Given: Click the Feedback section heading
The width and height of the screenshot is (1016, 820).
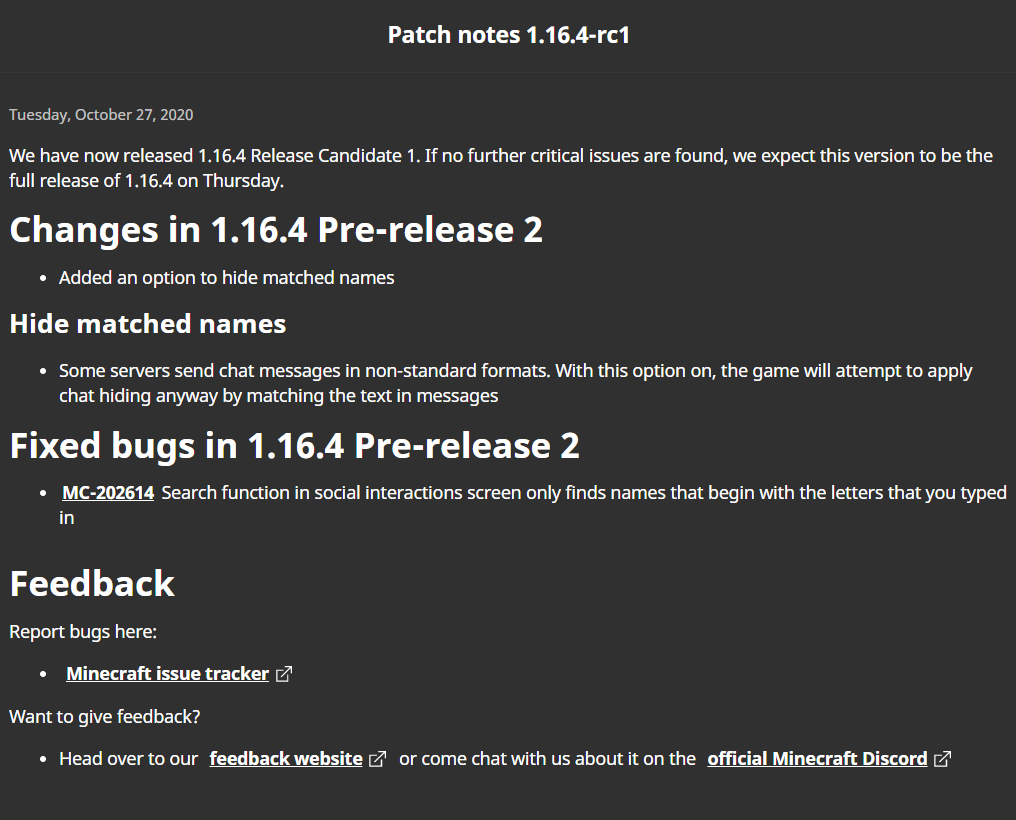Looking at the screenshot, I should tap(92, 584).
